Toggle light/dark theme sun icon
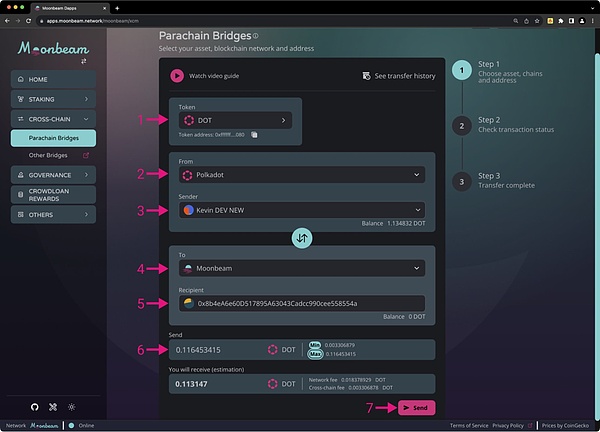 click(71, 407)
